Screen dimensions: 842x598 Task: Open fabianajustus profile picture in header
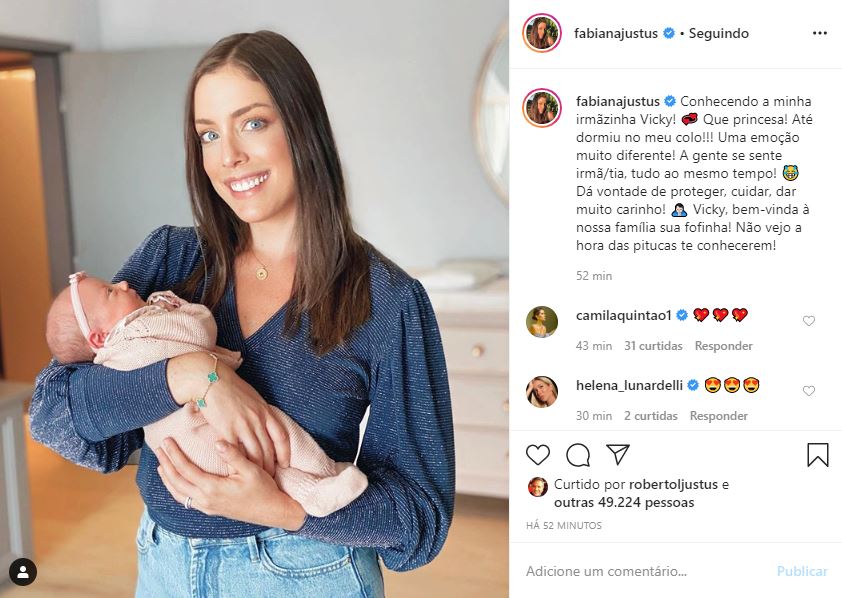pyautogui.click(x=542, y=33)
